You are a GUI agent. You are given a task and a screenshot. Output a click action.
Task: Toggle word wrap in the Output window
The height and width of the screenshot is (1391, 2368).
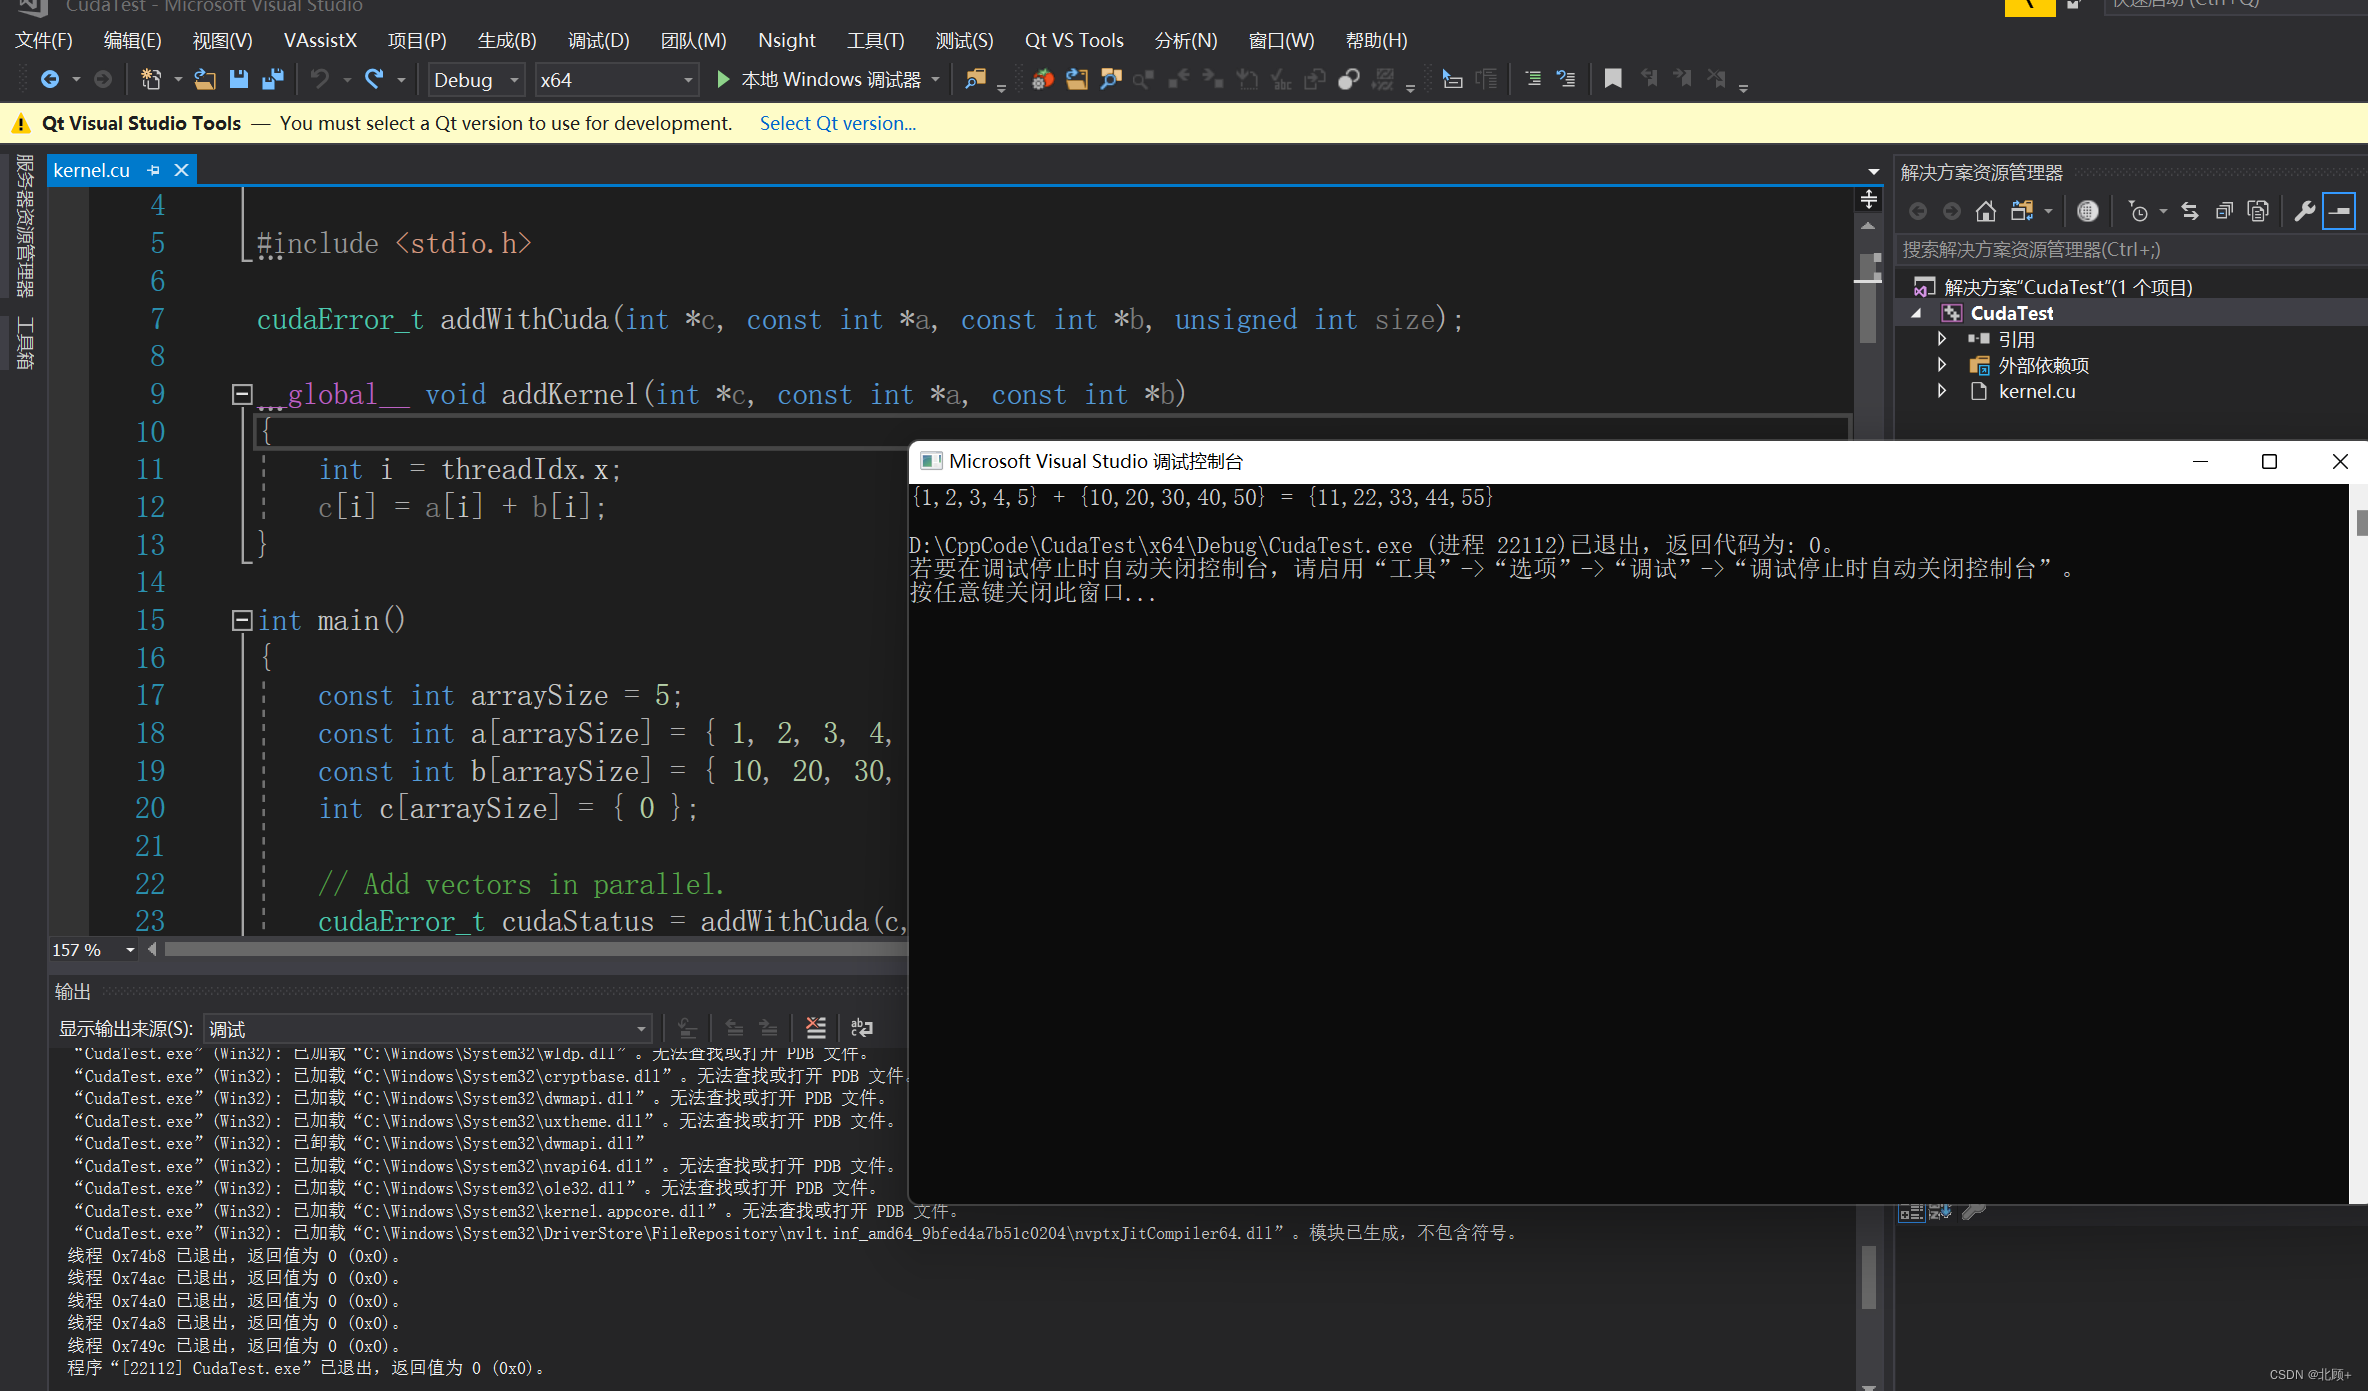point(863,1028)
